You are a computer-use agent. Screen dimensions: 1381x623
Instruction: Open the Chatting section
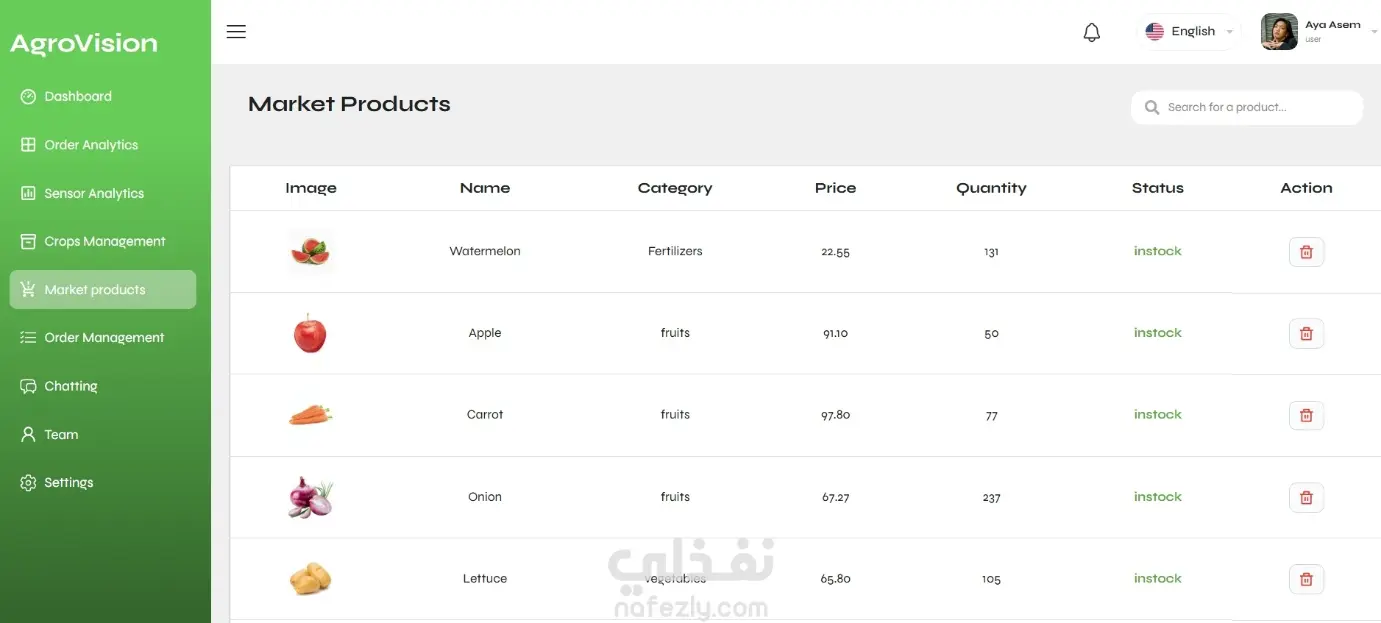point(71,386)
